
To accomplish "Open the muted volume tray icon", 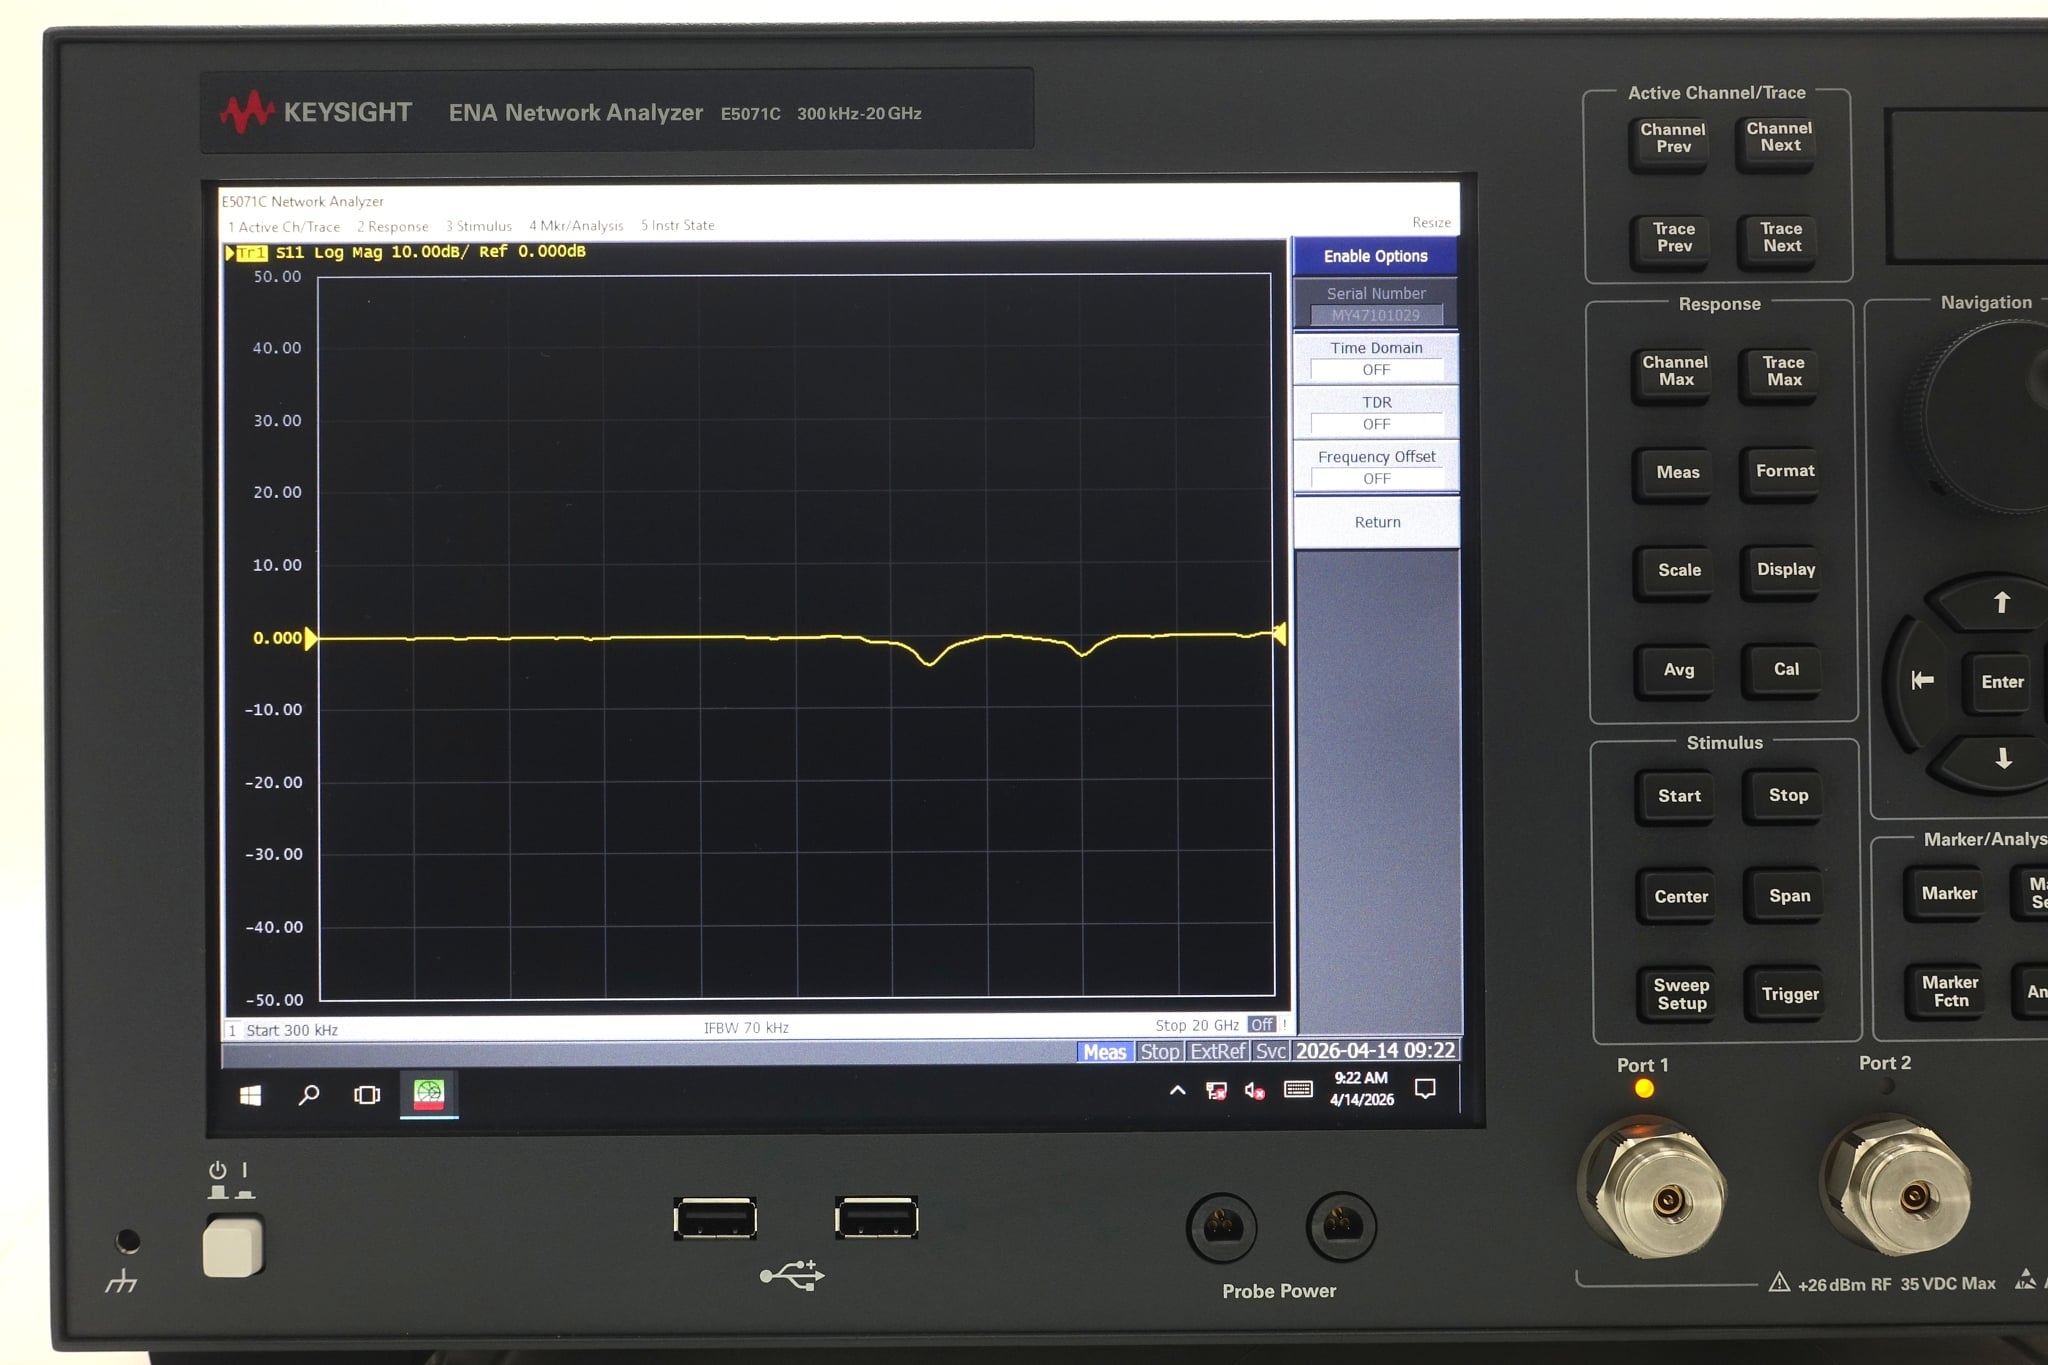I will [1254, 1091].
